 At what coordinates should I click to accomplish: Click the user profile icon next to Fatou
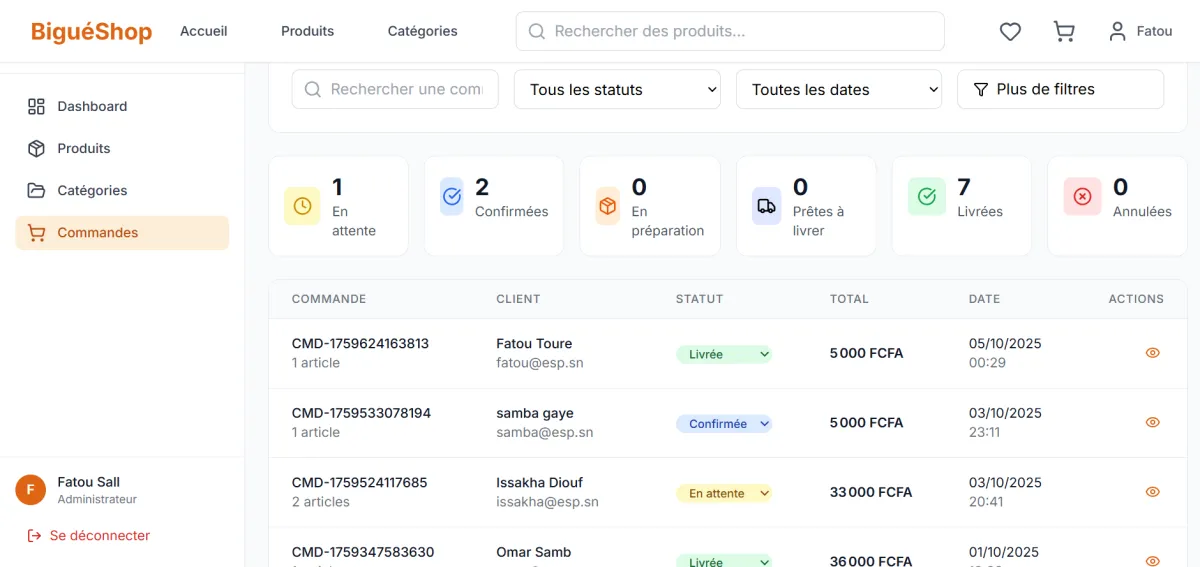[1118, 32]
